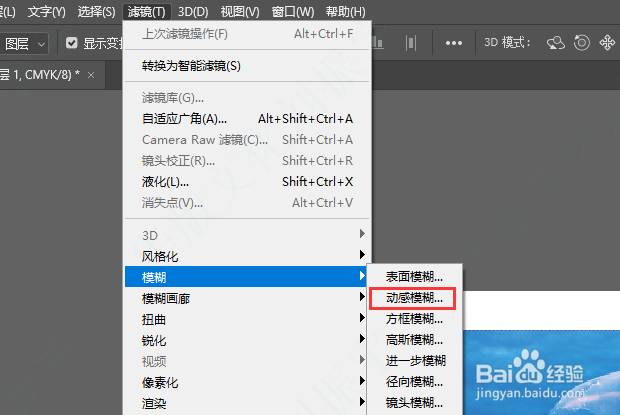Click the align bottom edges icon
Image resolution: width=620 pixels, height=415 pixels.
pos(377,43)
